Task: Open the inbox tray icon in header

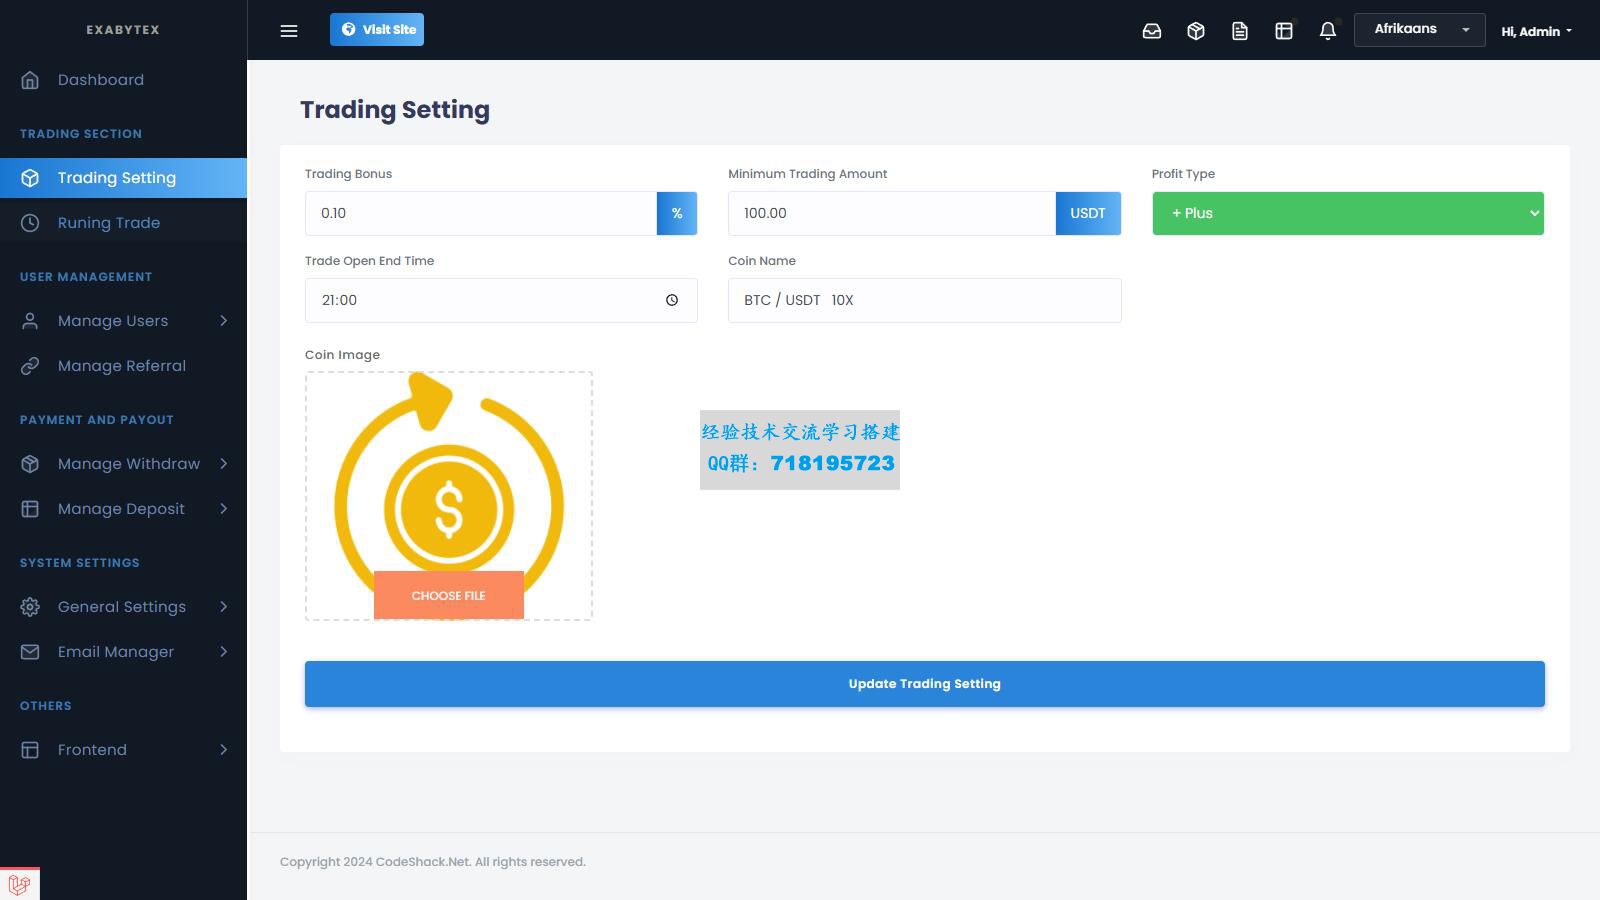Action: point(1152,31)
